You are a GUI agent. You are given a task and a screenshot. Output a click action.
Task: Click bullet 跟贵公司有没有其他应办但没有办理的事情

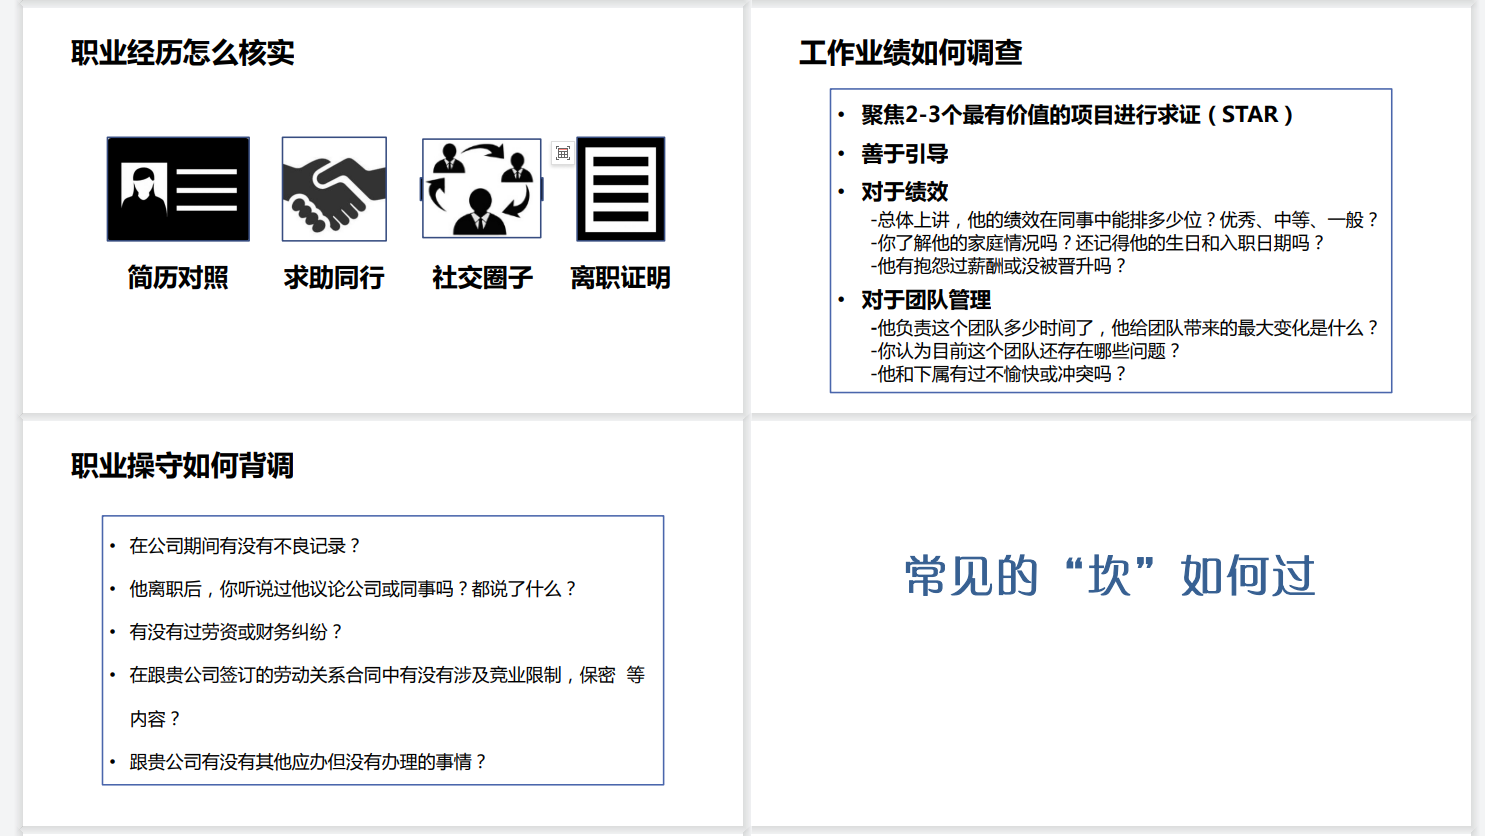coord(308,762)
